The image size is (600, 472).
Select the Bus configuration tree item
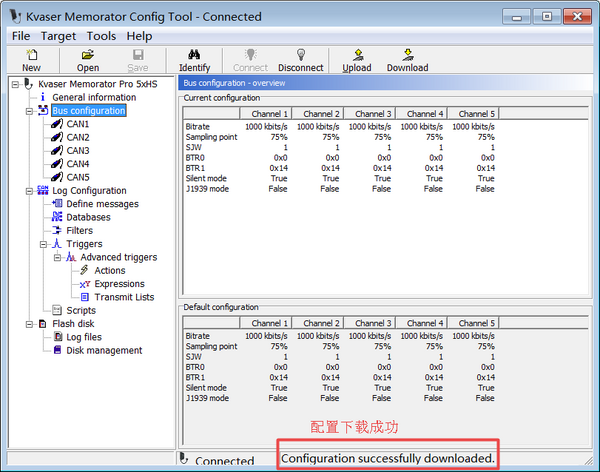(89, 111)
